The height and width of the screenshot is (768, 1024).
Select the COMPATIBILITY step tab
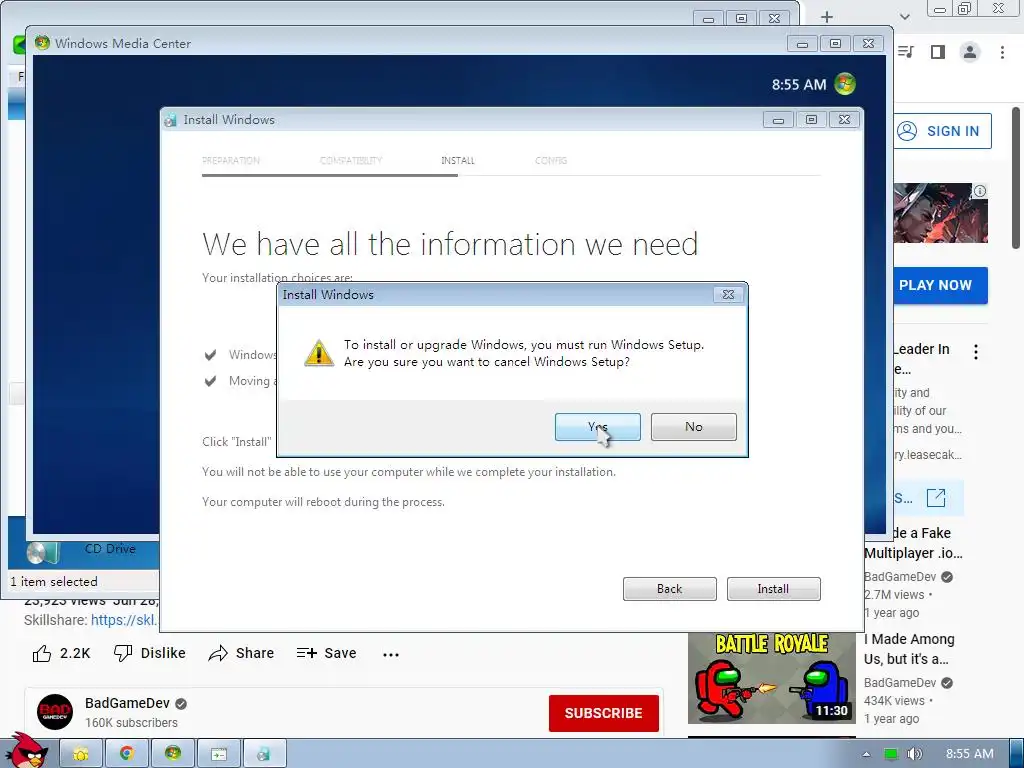[351, 160]
